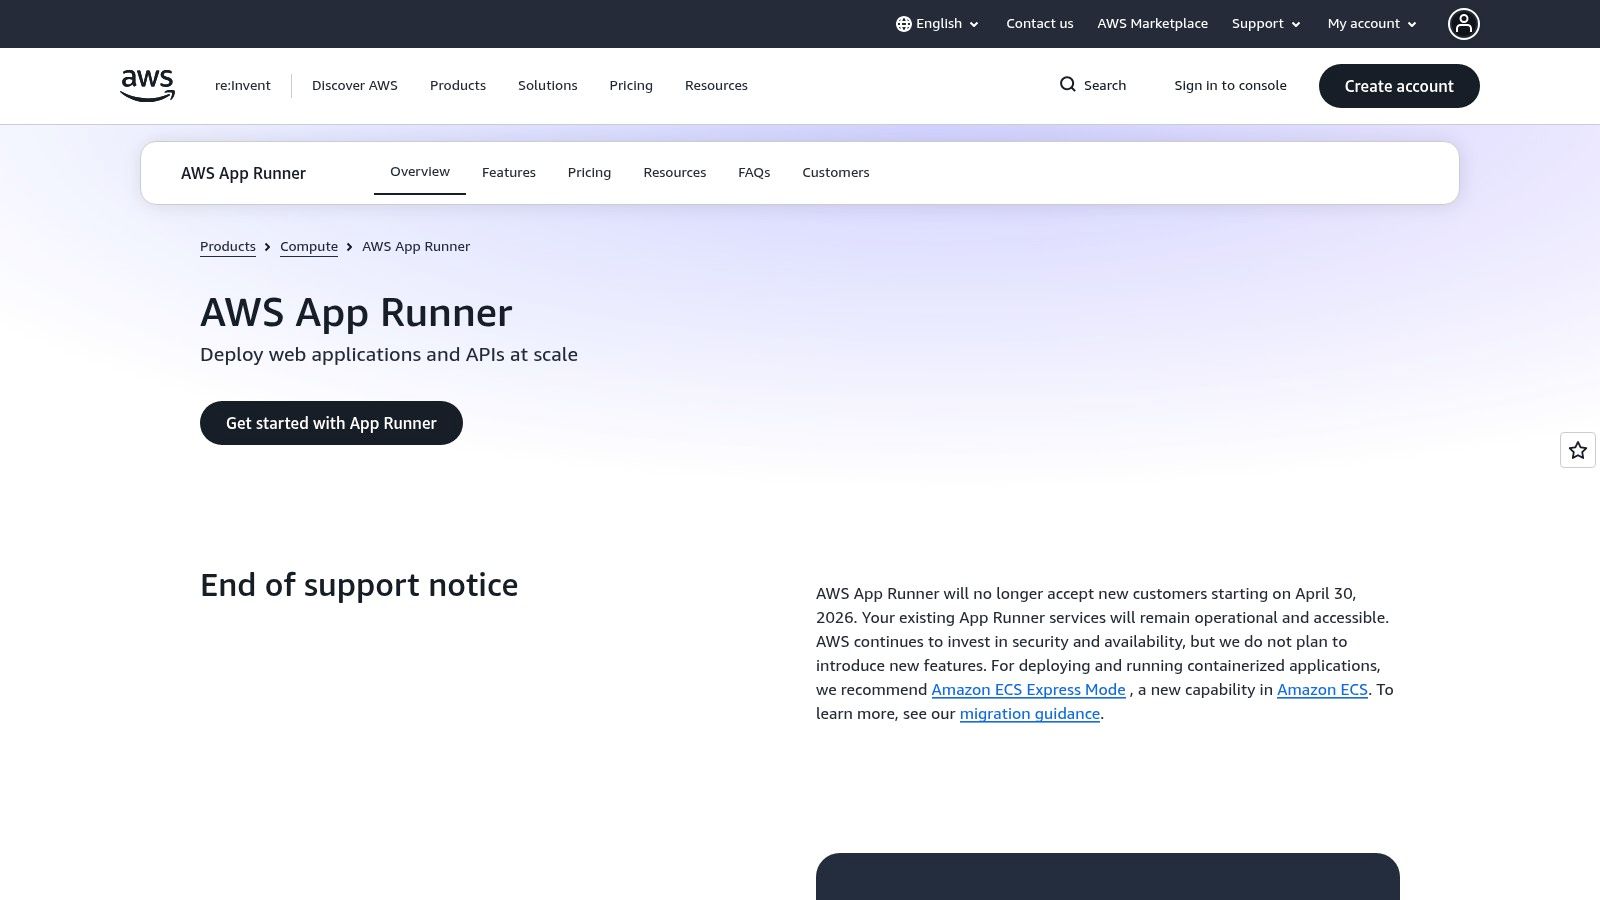
Task: Click AWS App Runner subnav title
Action: click(x=243, y=173)
